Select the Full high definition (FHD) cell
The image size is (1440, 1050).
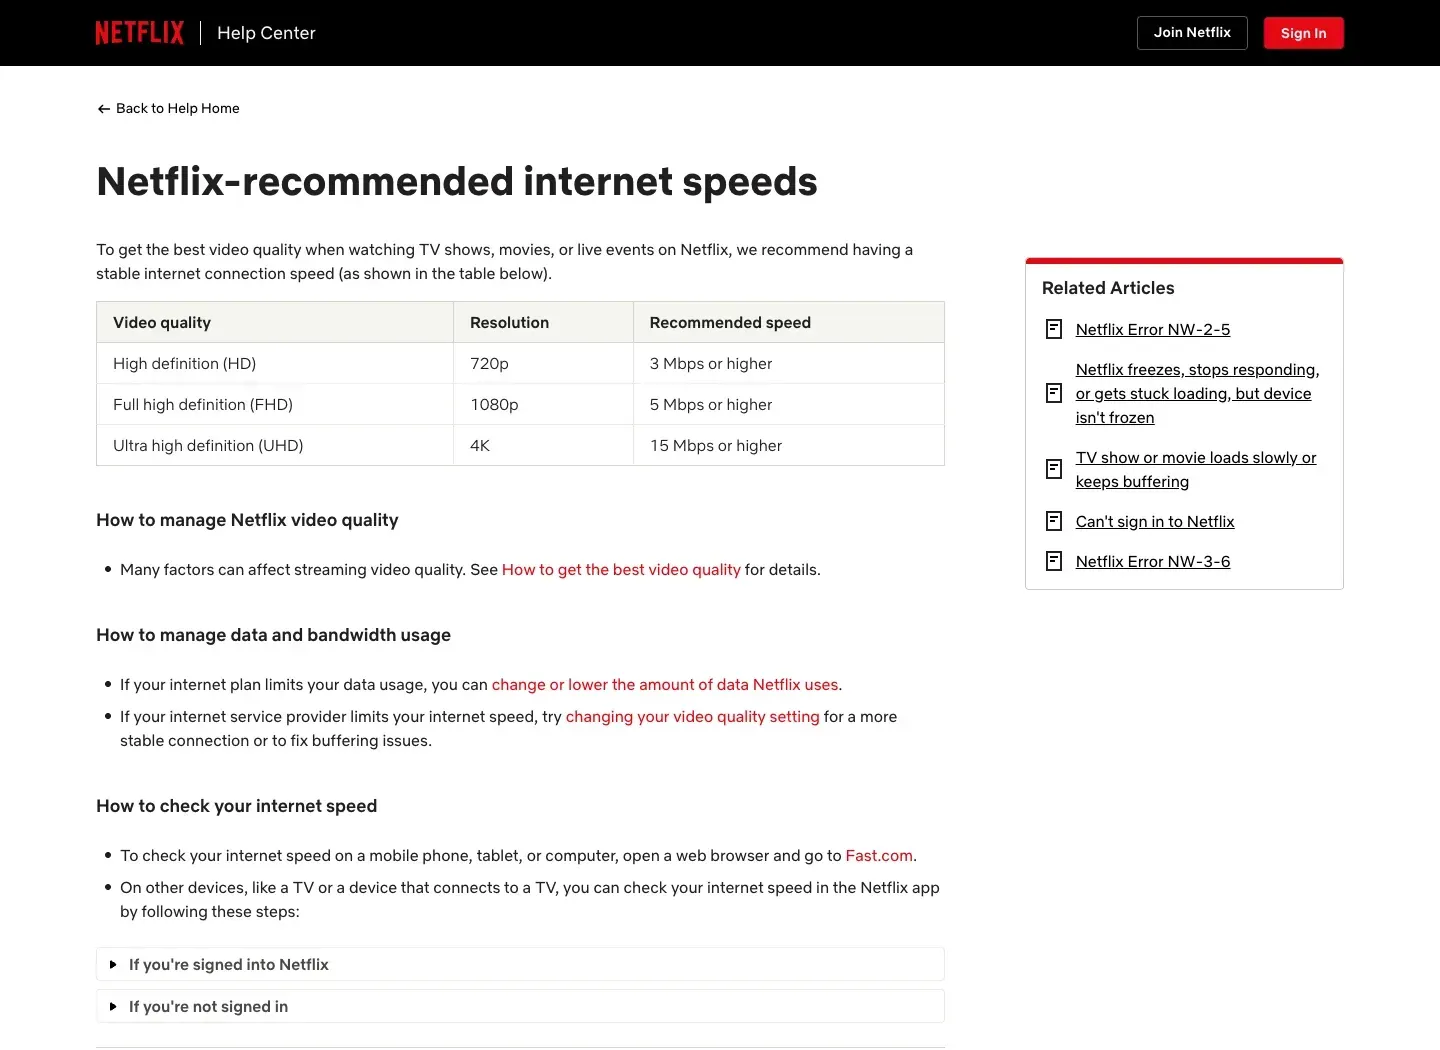(x=275, y=404)
